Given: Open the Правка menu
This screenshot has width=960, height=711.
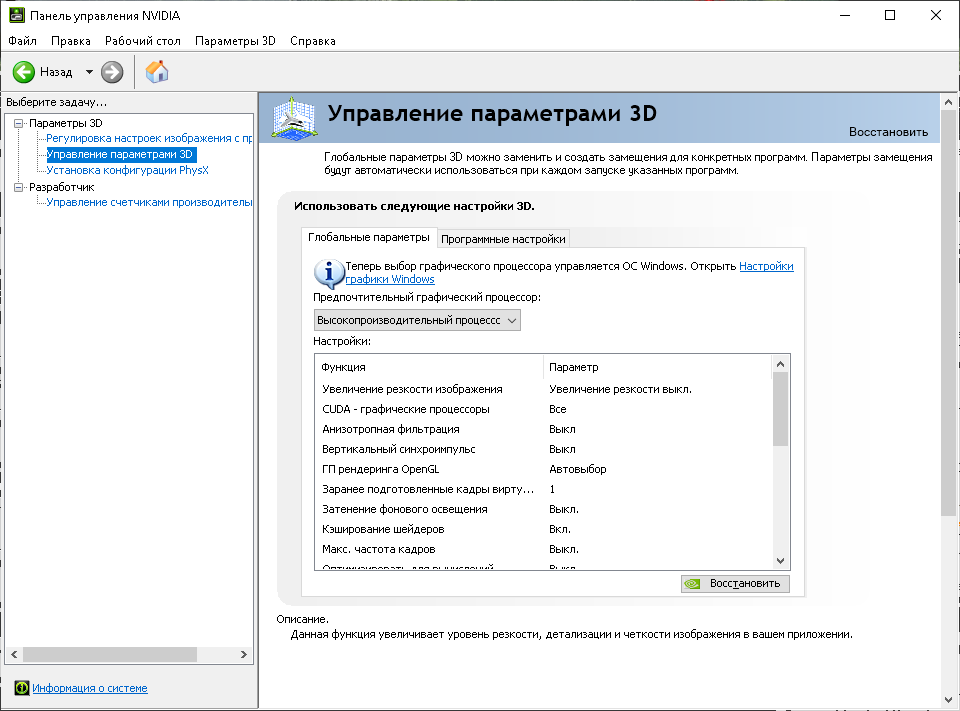Looking at the screenshot, I should pyautogui.click(x=71, y=41).
